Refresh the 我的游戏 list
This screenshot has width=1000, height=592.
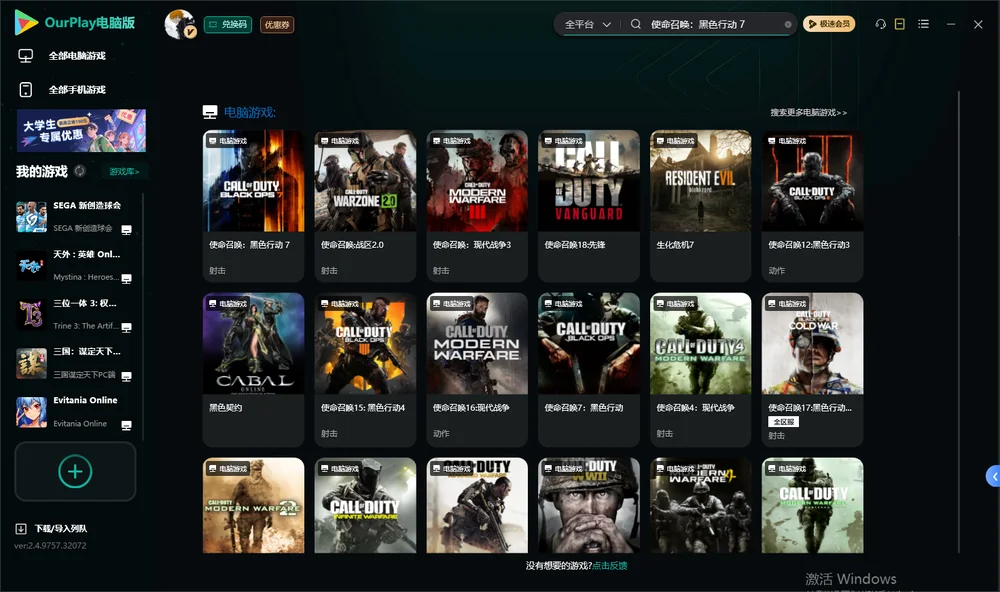[x=80, y=171]
